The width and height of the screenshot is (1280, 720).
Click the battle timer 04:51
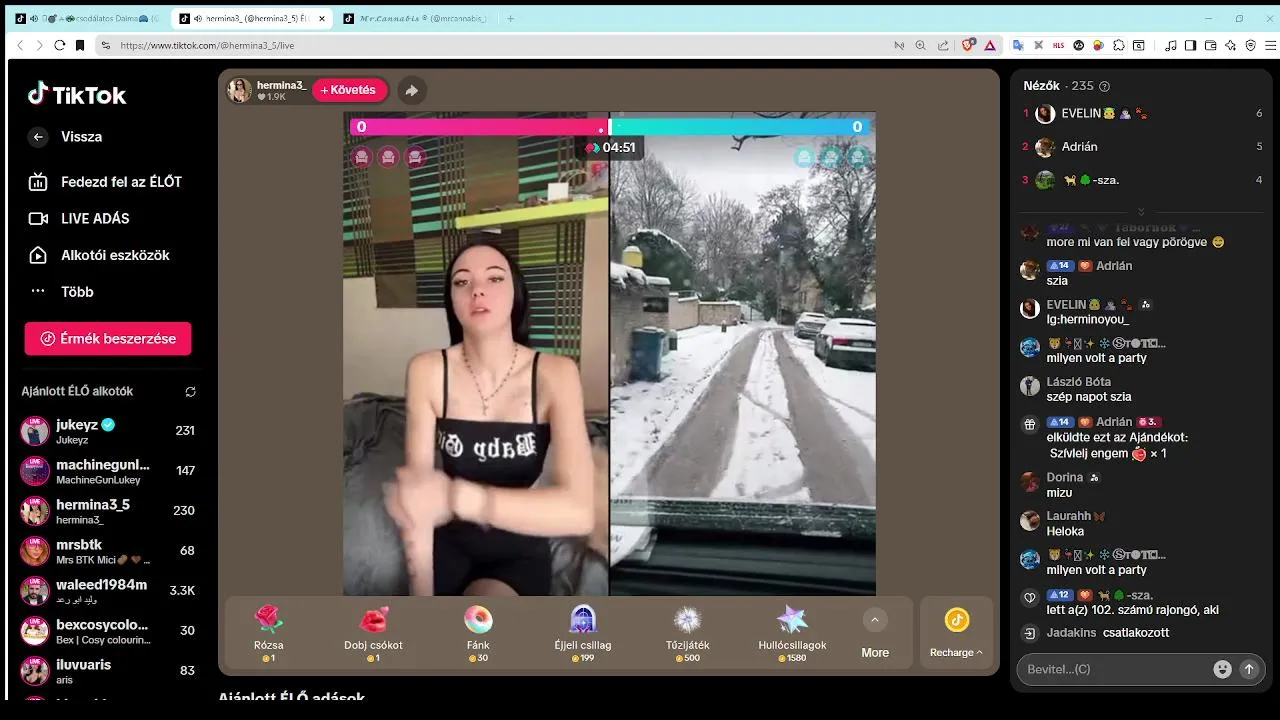click(611, 148)
